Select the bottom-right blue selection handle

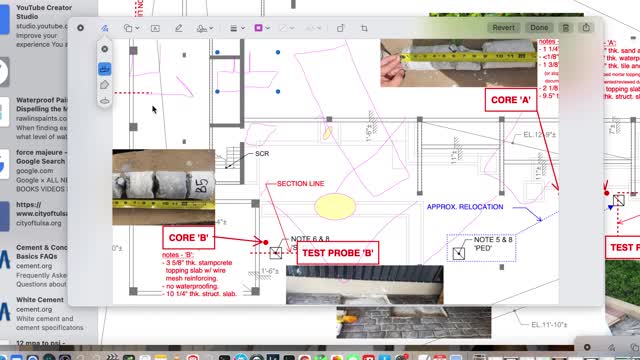278,91
